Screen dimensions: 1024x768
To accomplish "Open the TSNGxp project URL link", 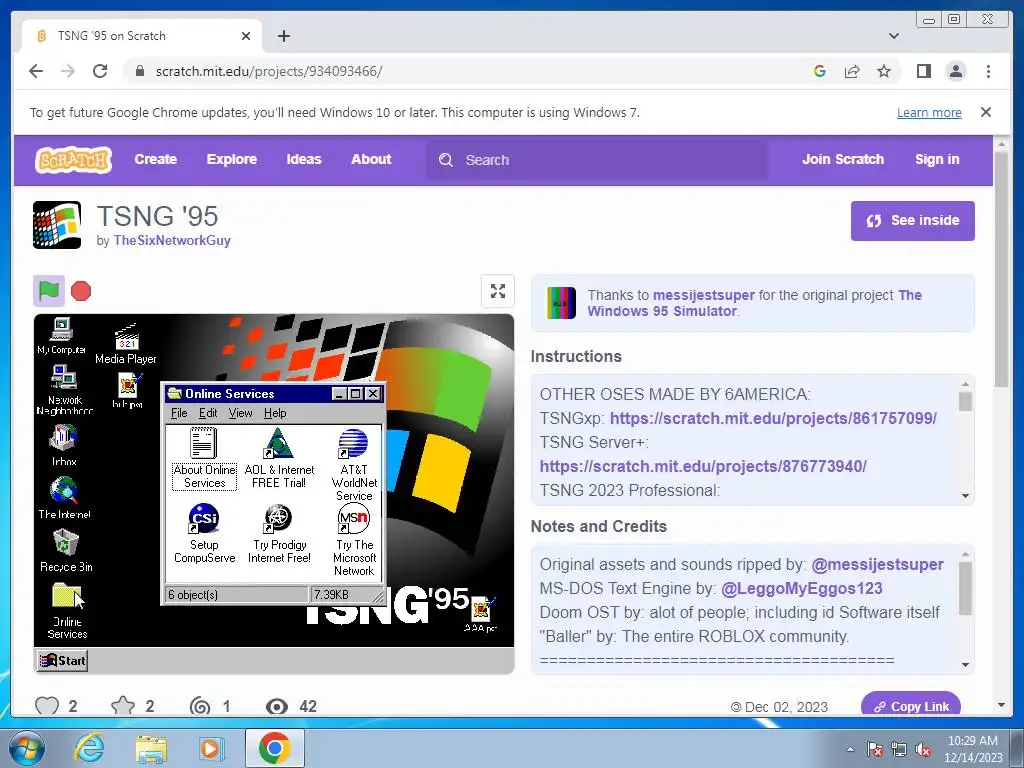I will (x=773, y=418).
